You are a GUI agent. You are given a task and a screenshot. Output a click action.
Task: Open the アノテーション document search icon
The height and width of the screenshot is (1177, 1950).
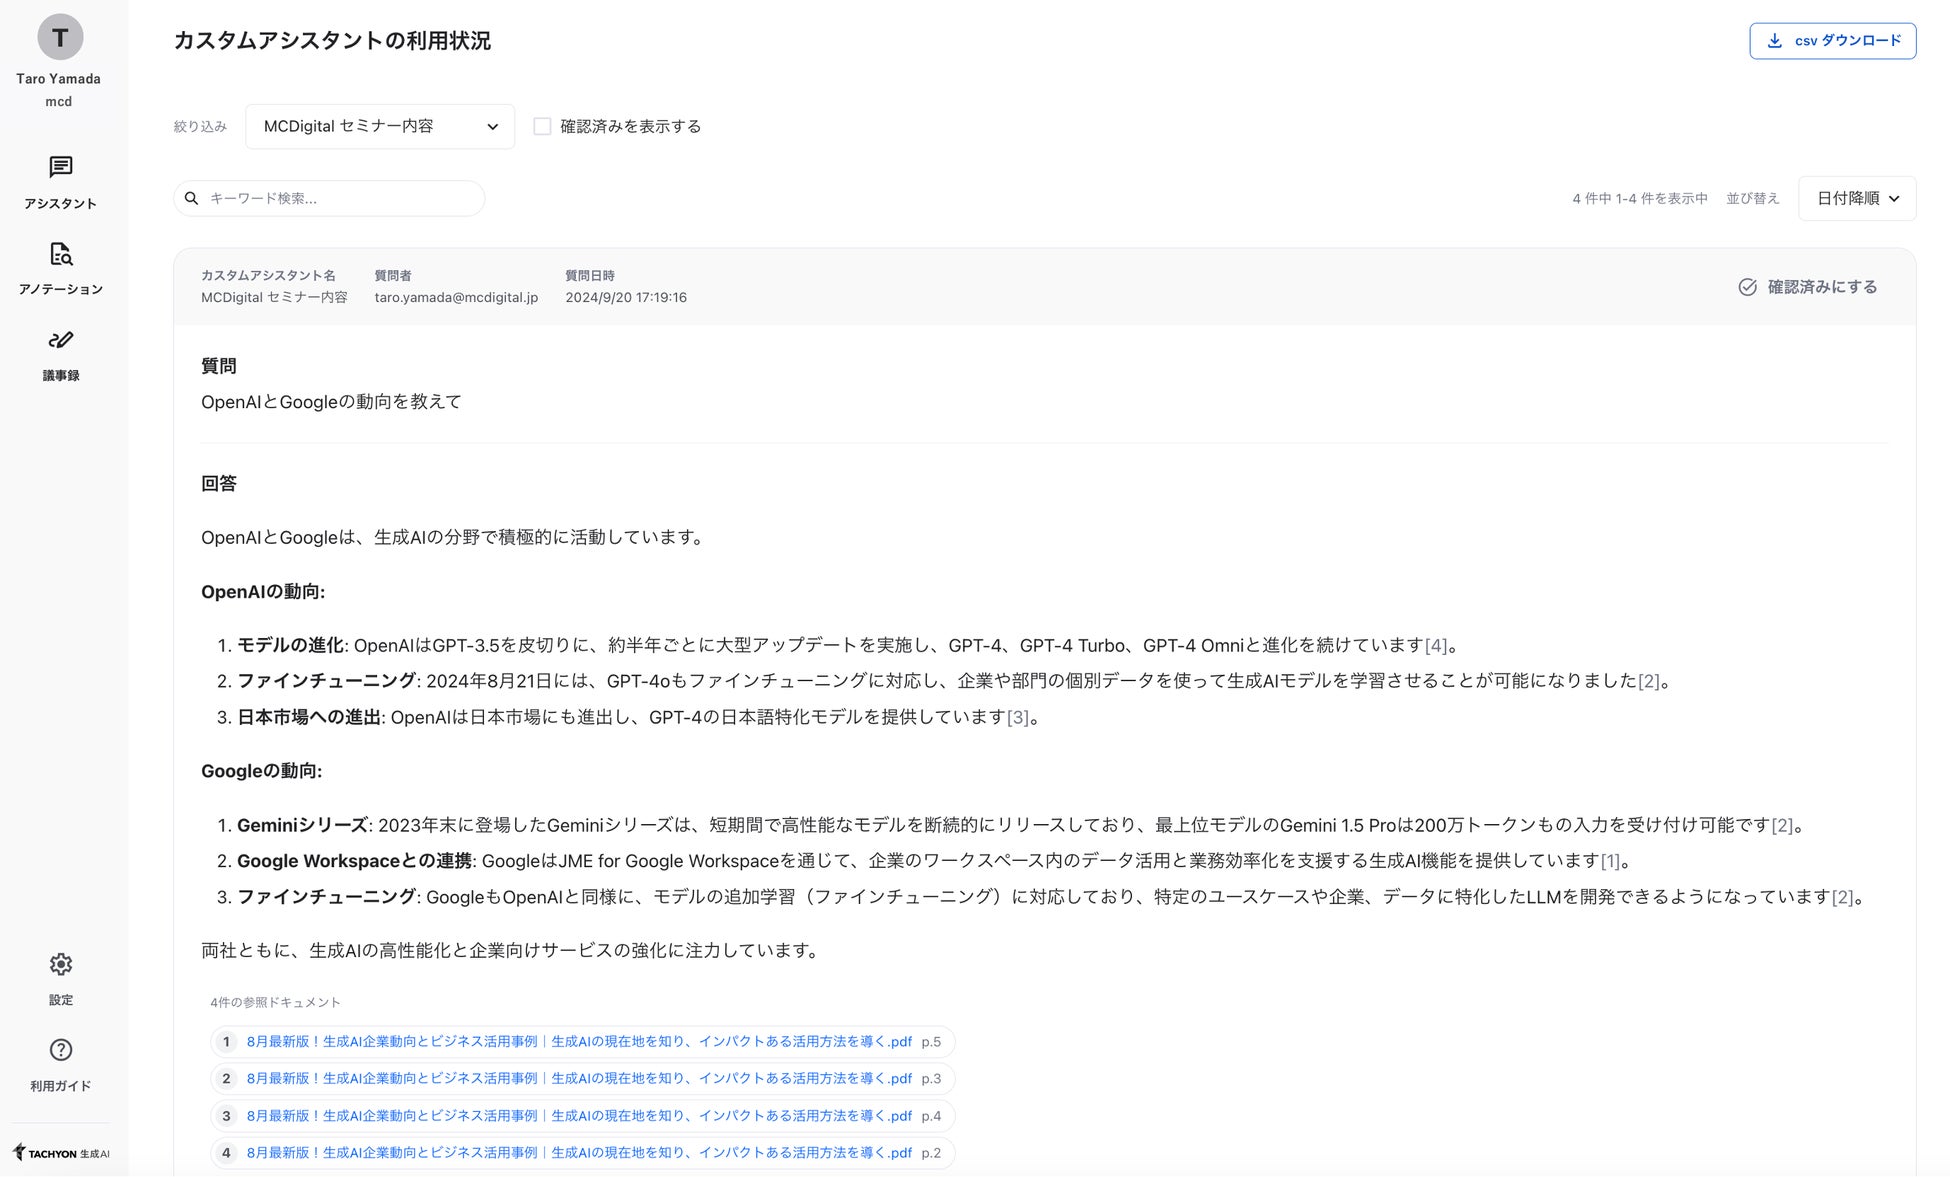coord(60,254)
